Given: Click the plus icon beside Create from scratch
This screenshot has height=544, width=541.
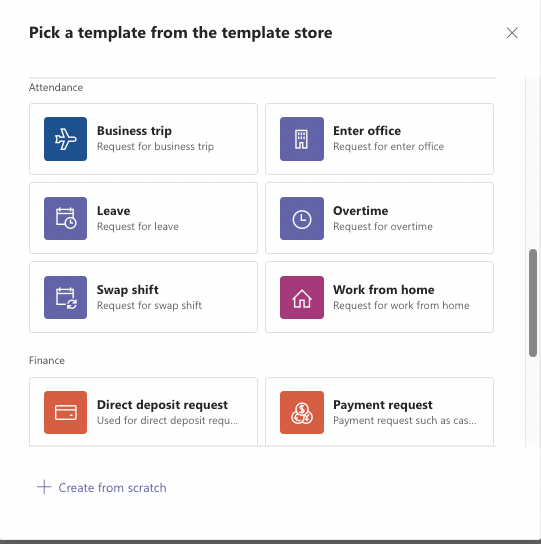Looking at the screenshot, I should point(44,487).
